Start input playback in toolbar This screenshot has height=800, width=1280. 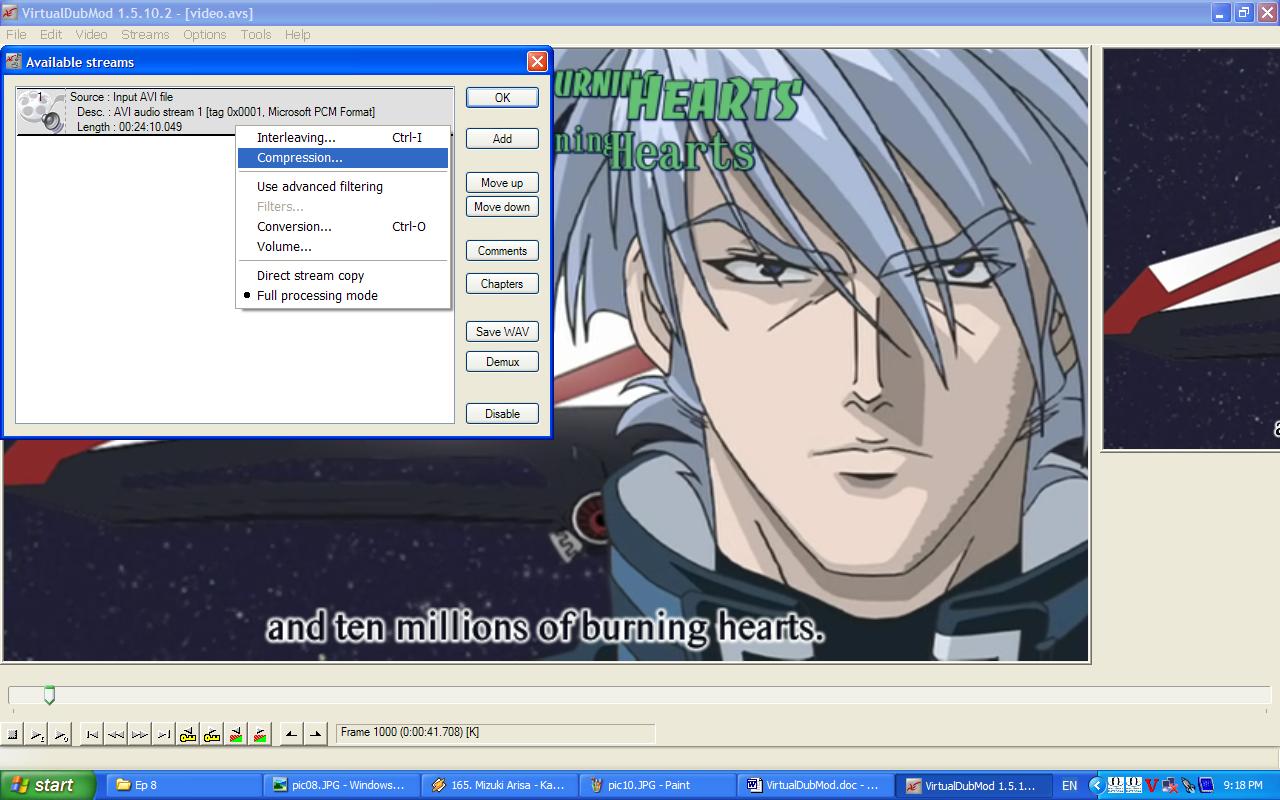click(x=37, y=735)
